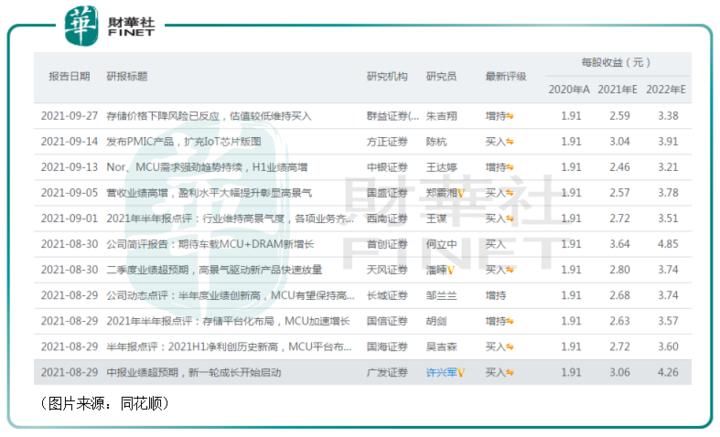This screenshot has height=437, width=720.
Task: Click 2021E value 2.46
Action: click(x=619, y=167)
